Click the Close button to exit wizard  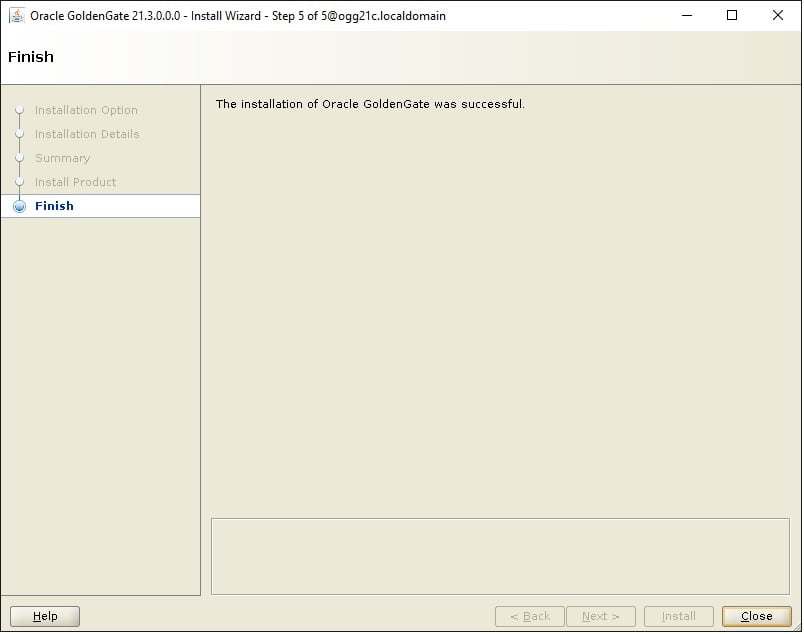coord(756,616)
